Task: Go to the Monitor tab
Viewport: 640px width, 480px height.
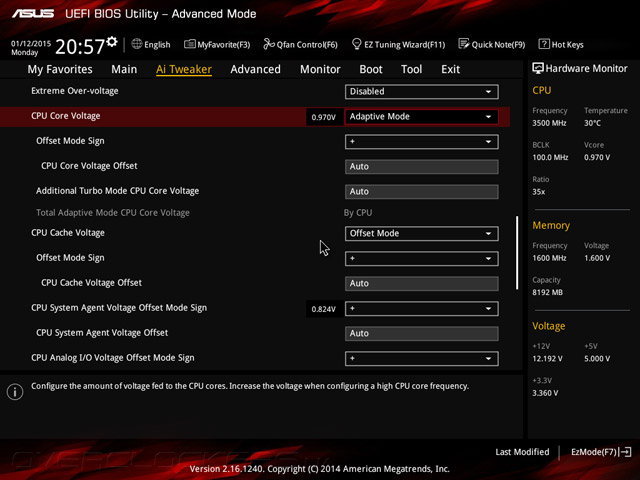Action: tap(320, 69)
